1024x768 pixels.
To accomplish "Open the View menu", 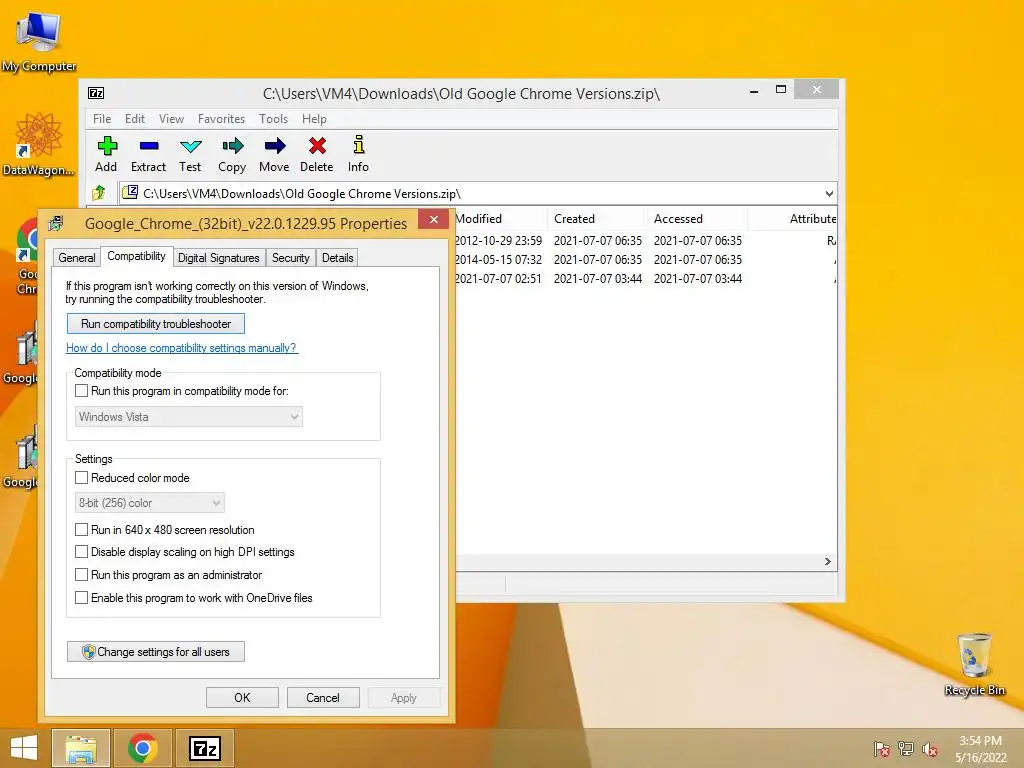I will coord(171,119).
